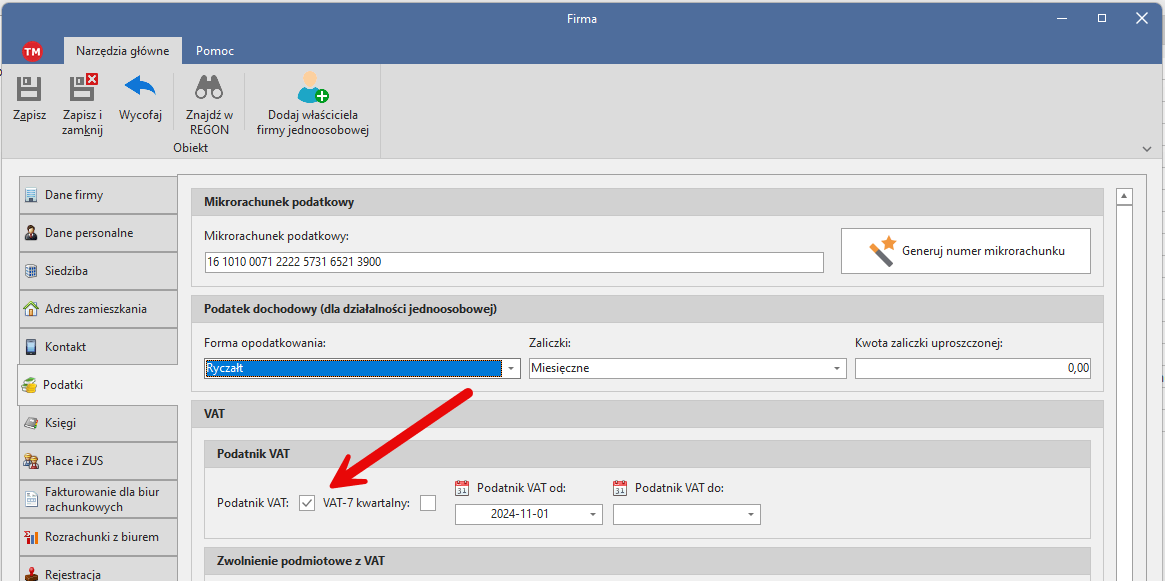The height and width of the screenshot is (581, 1165).
Task: Open calendar icon for Podatnik VAT do
Action: [x=620, y=488]
